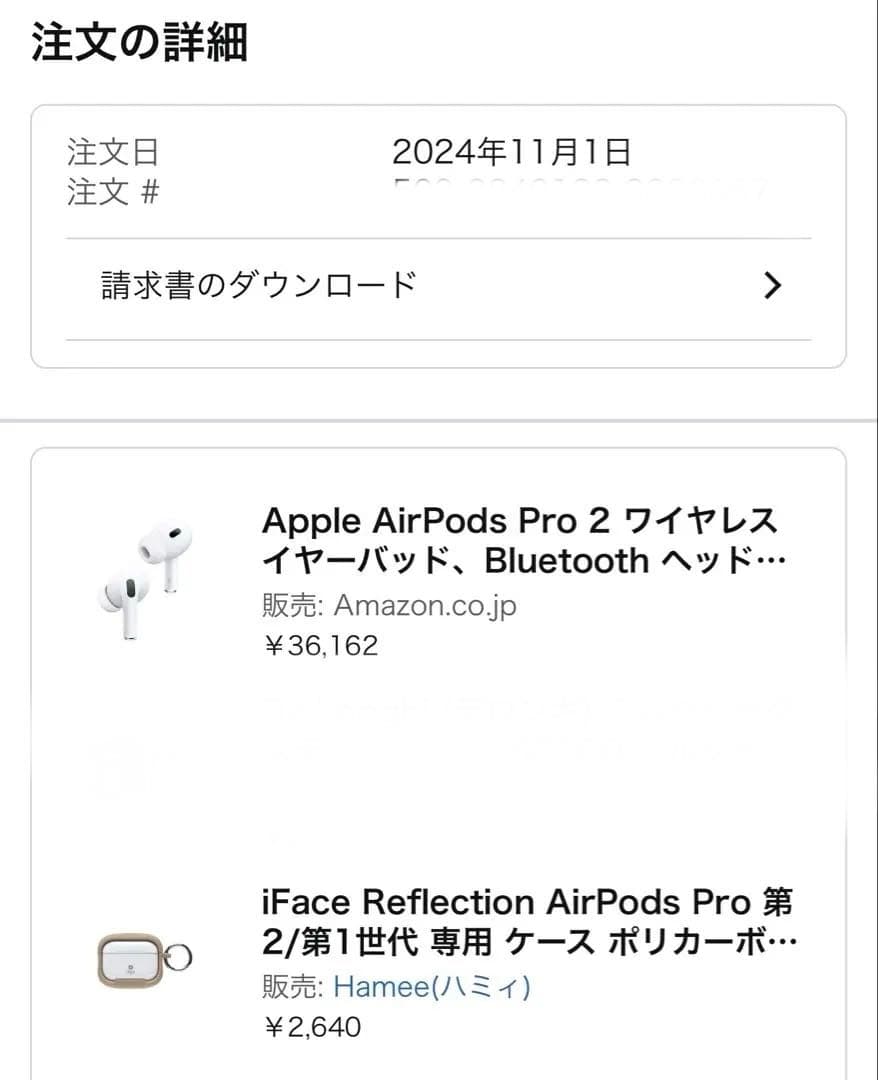Image resolution: width=878 pixels, height=1080 pixels.
Task: Click the key ring on the iFace case image
Action: [x=179, y=958]
